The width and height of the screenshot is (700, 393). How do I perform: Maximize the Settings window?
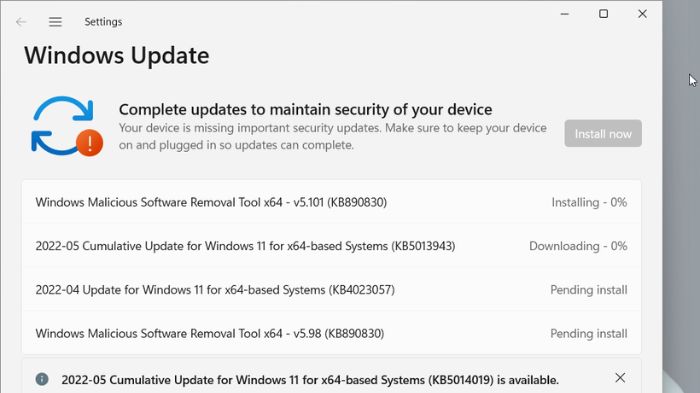604,14
